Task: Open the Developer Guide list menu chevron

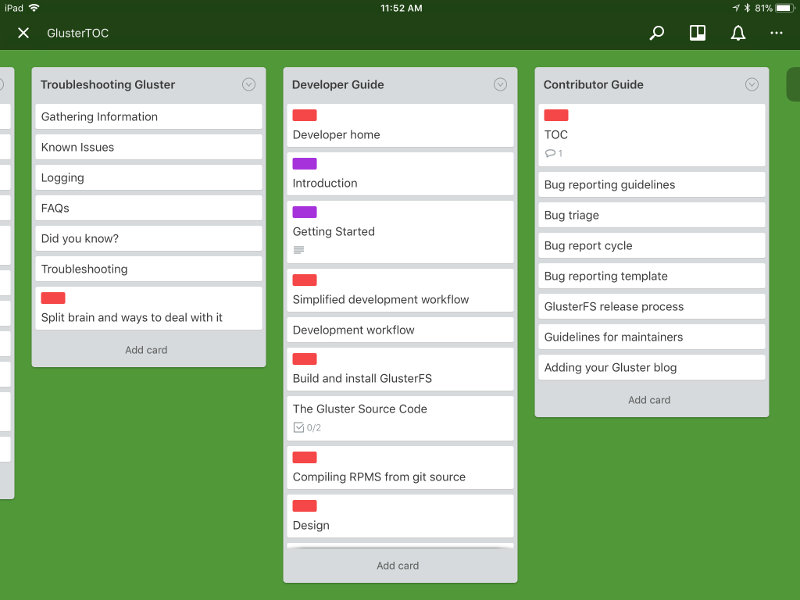Action: point(500,85)
